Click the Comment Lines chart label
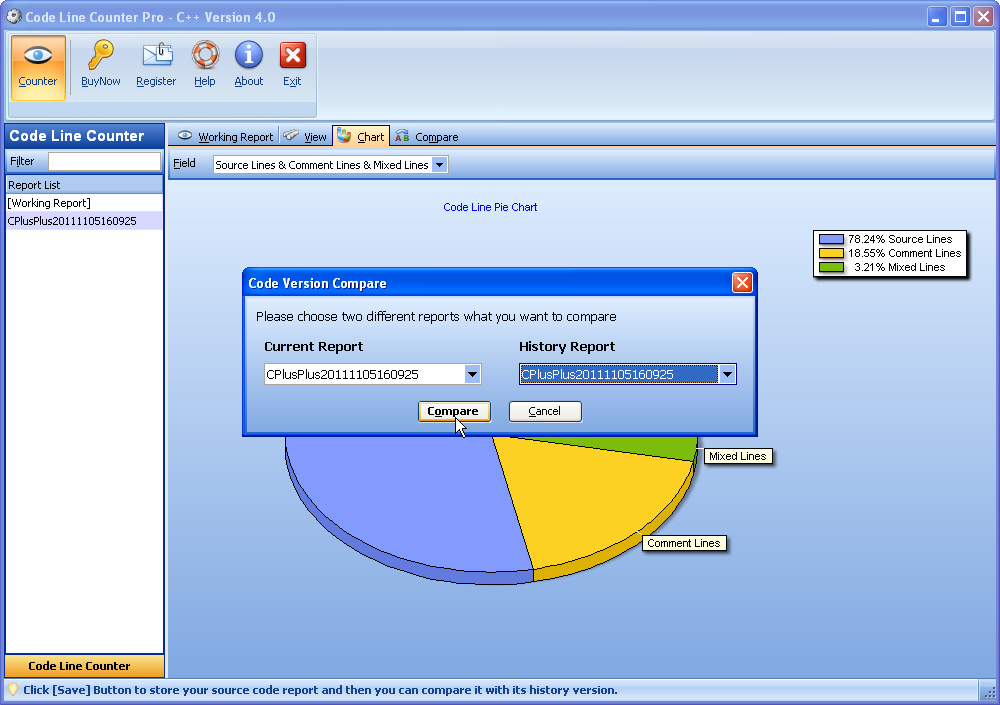1000x705 pixels. click(x=684, y=543)
